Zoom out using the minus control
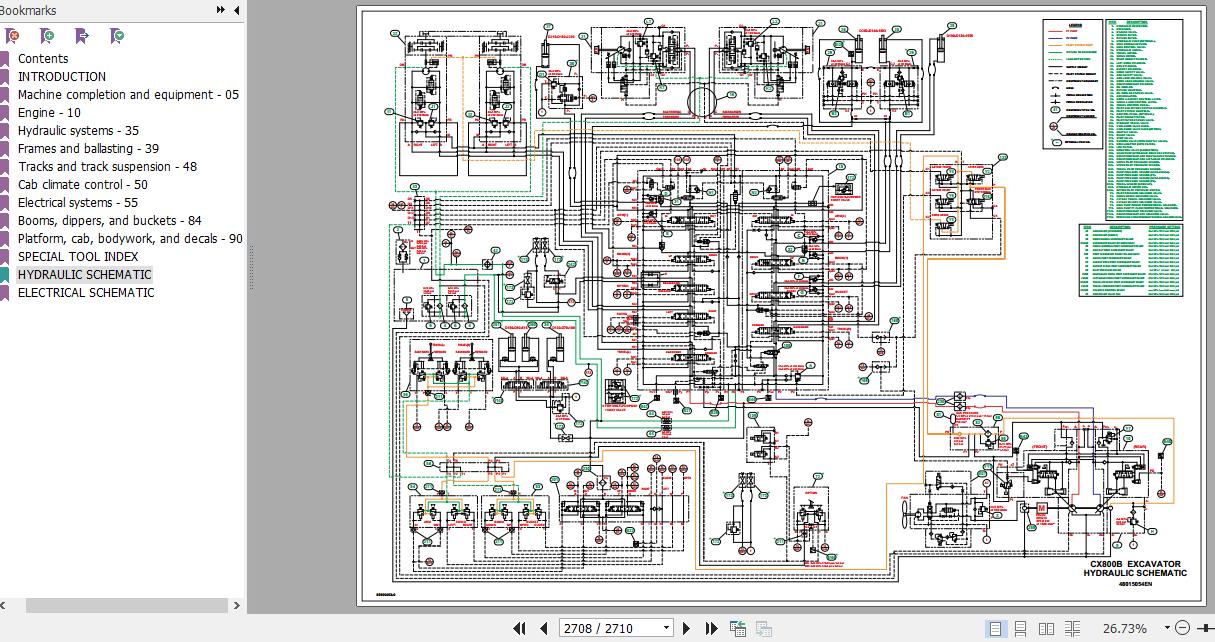This screenshot has height=642, width=1215. coord(1184,628)
